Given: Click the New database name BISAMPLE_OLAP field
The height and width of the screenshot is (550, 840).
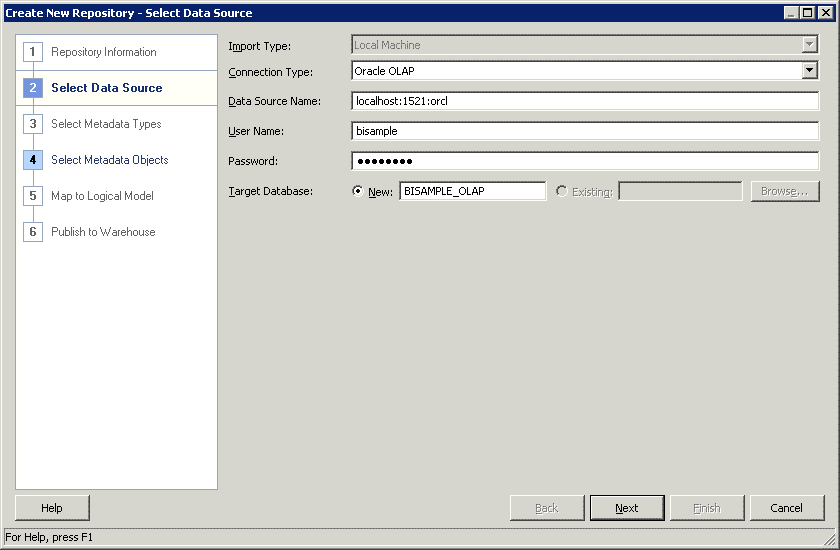Looking at the screenshot, I should [x=472, y=191].
